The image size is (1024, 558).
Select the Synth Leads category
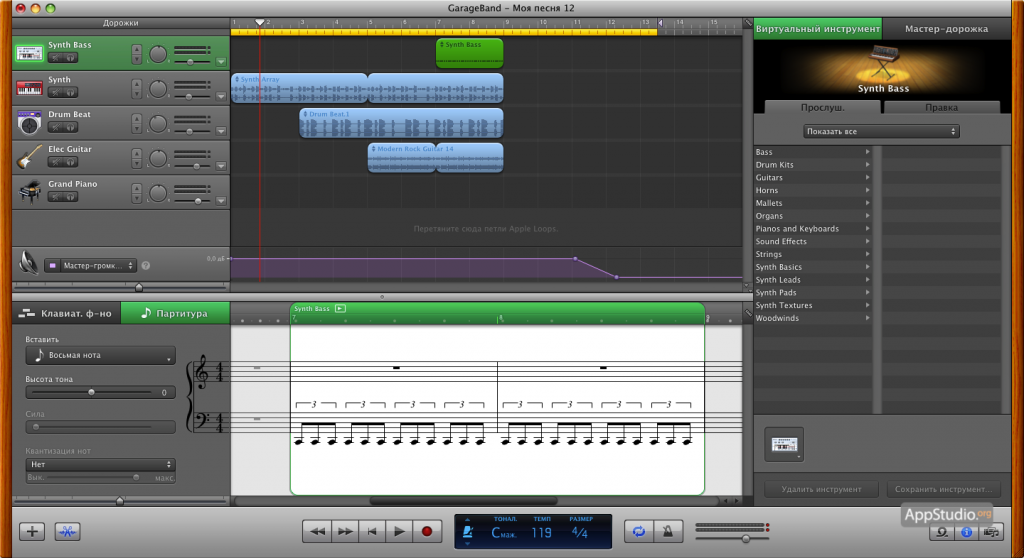pyautogui.click(x=813, y=280)
